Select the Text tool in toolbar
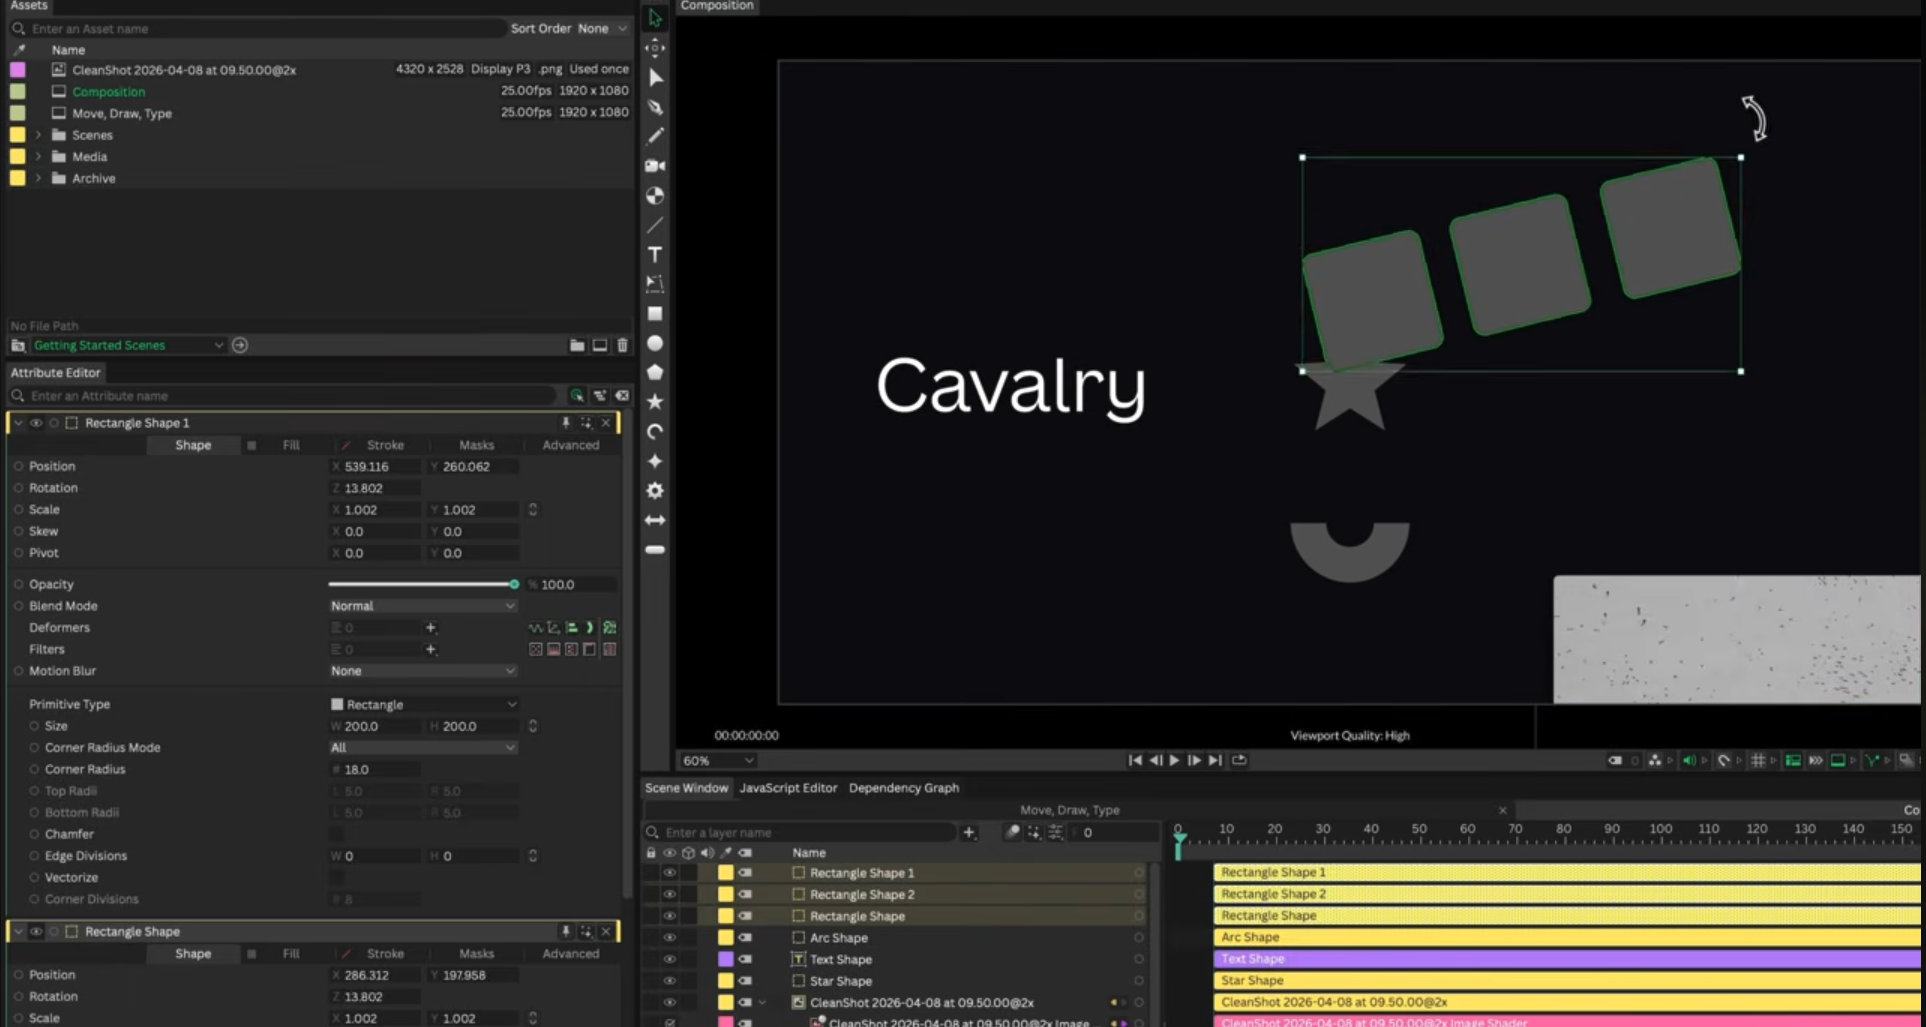 (x=655, y=255)
